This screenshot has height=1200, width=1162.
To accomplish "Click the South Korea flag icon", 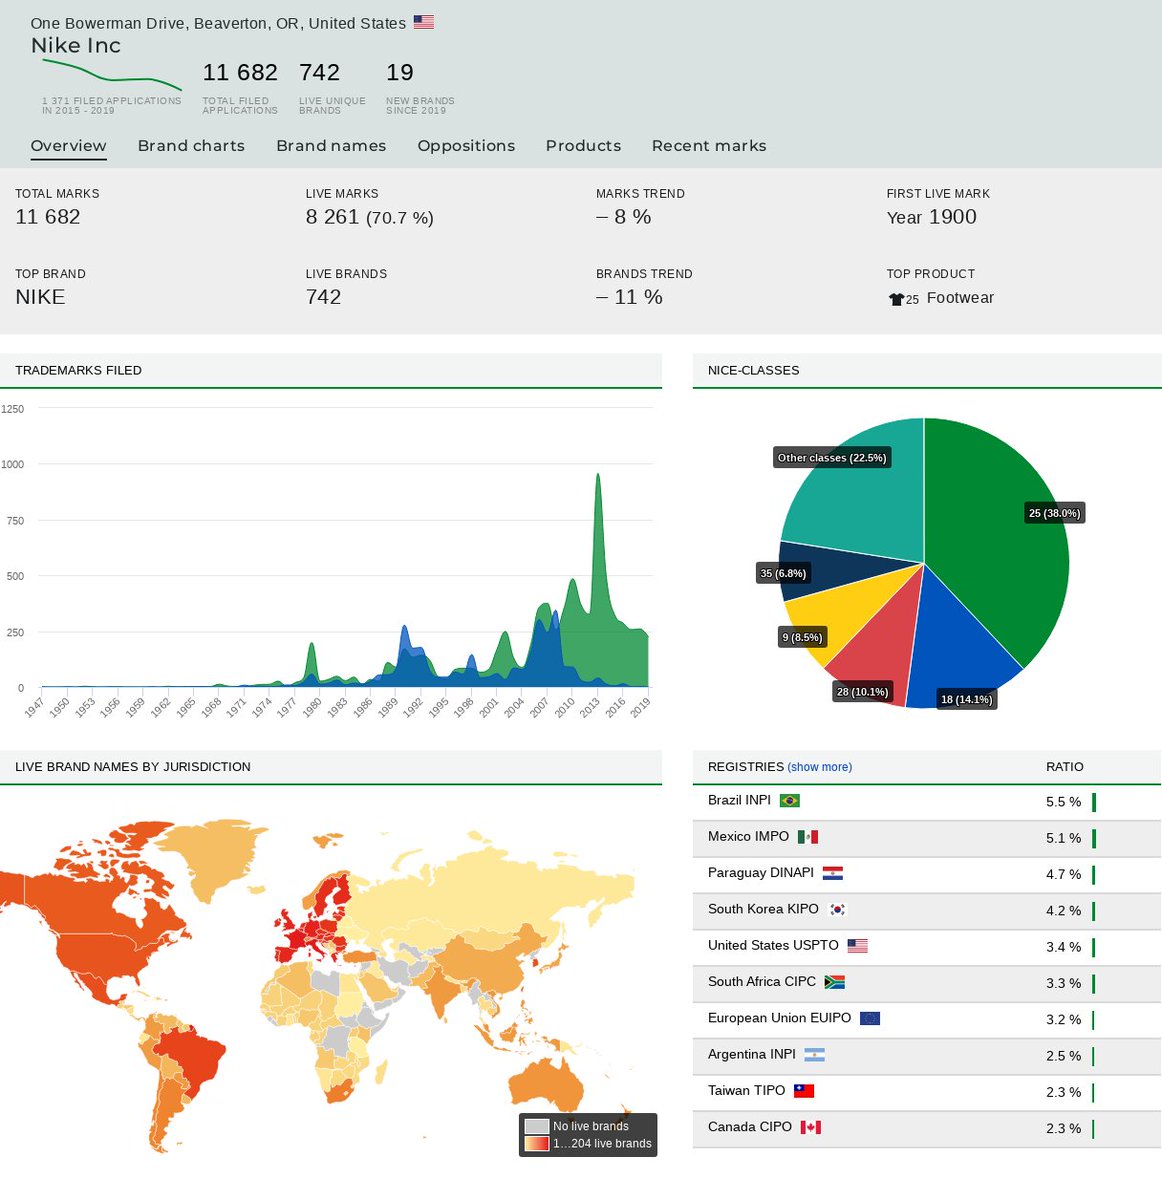I will [838, 910].
